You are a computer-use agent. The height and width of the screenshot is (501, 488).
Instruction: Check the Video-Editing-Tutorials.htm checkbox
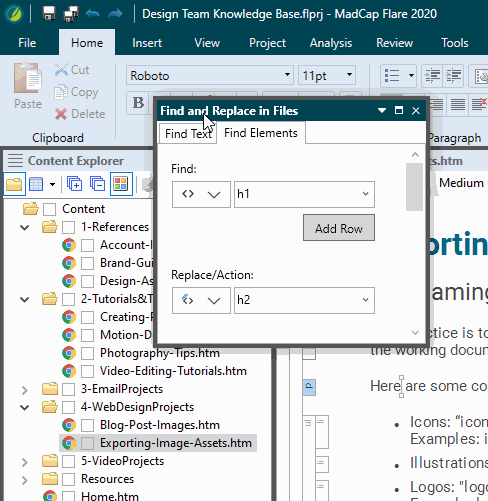pyautogui.click(x=87, y=371)
